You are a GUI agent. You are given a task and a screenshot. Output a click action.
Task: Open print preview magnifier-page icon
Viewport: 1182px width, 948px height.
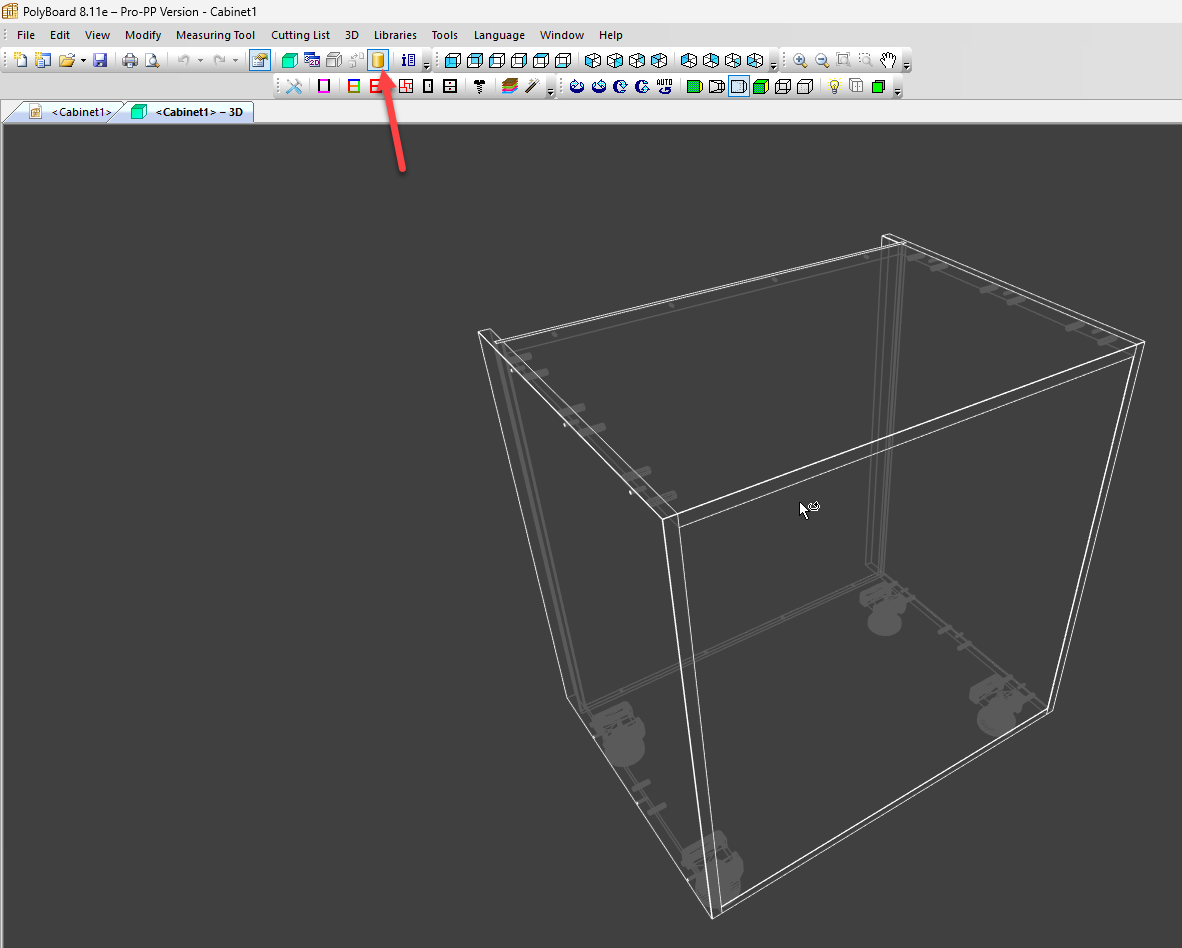pyautogui.click(x=152, y=60)
